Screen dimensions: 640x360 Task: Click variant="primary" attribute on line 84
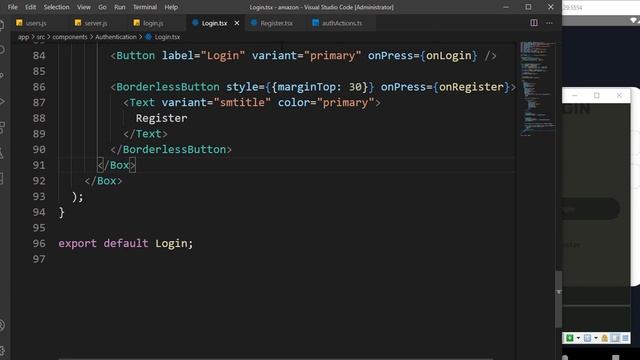307,56
